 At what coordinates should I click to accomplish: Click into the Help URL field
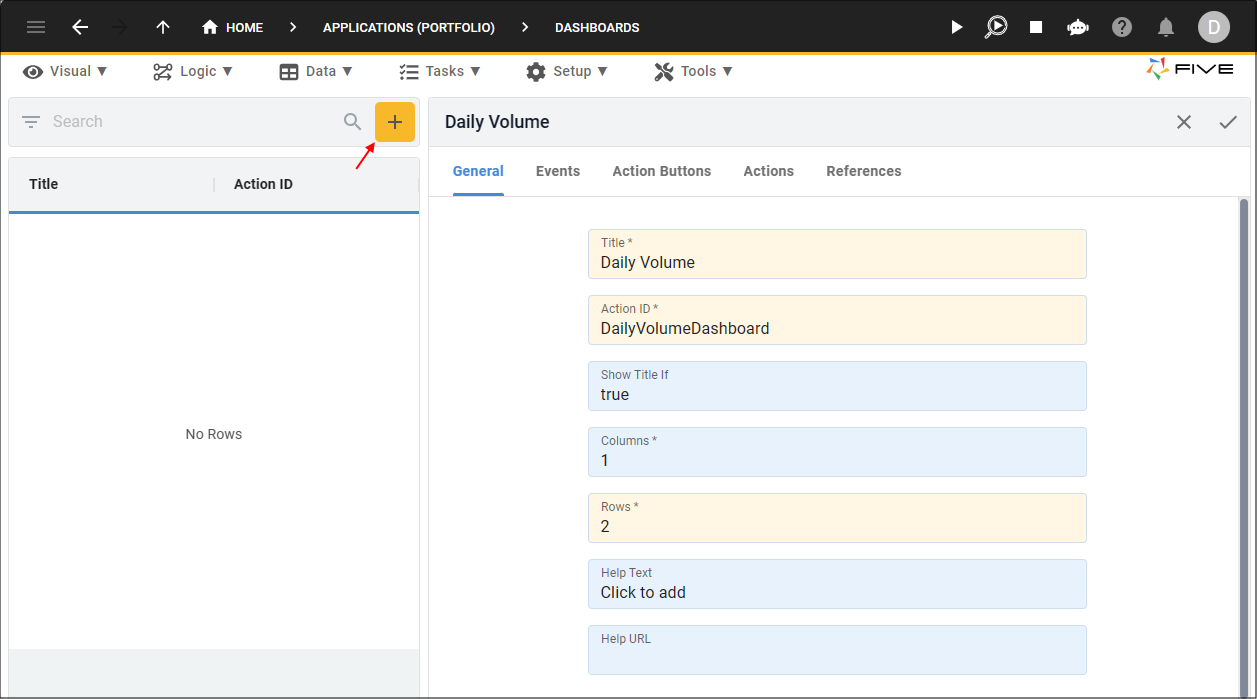coord(837,650)
